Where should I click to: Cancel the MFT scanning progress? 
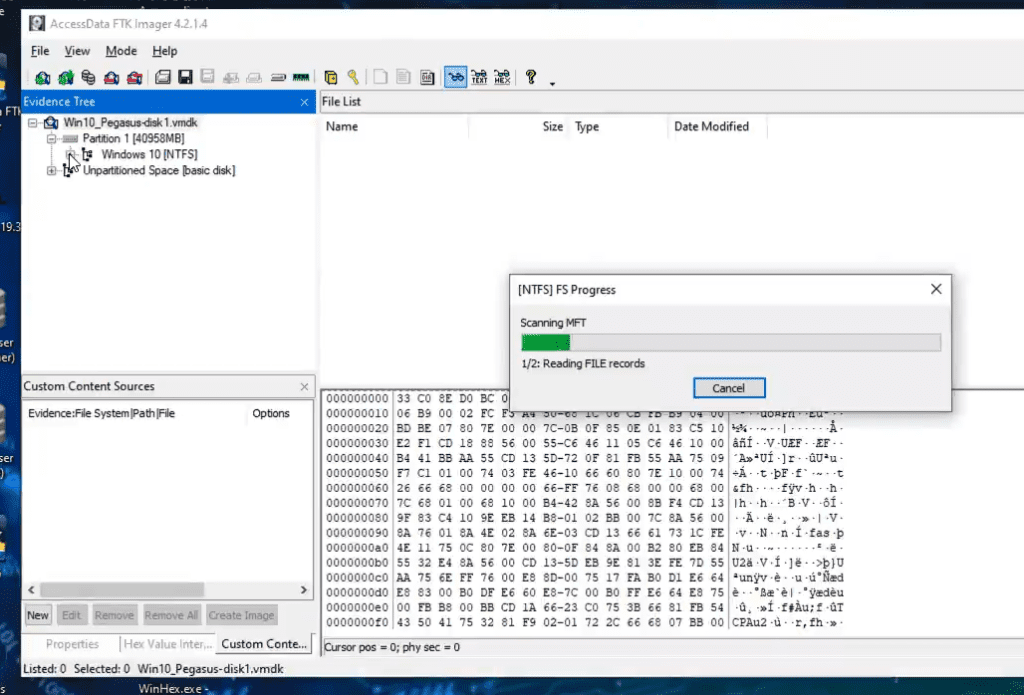click(729, 388)
